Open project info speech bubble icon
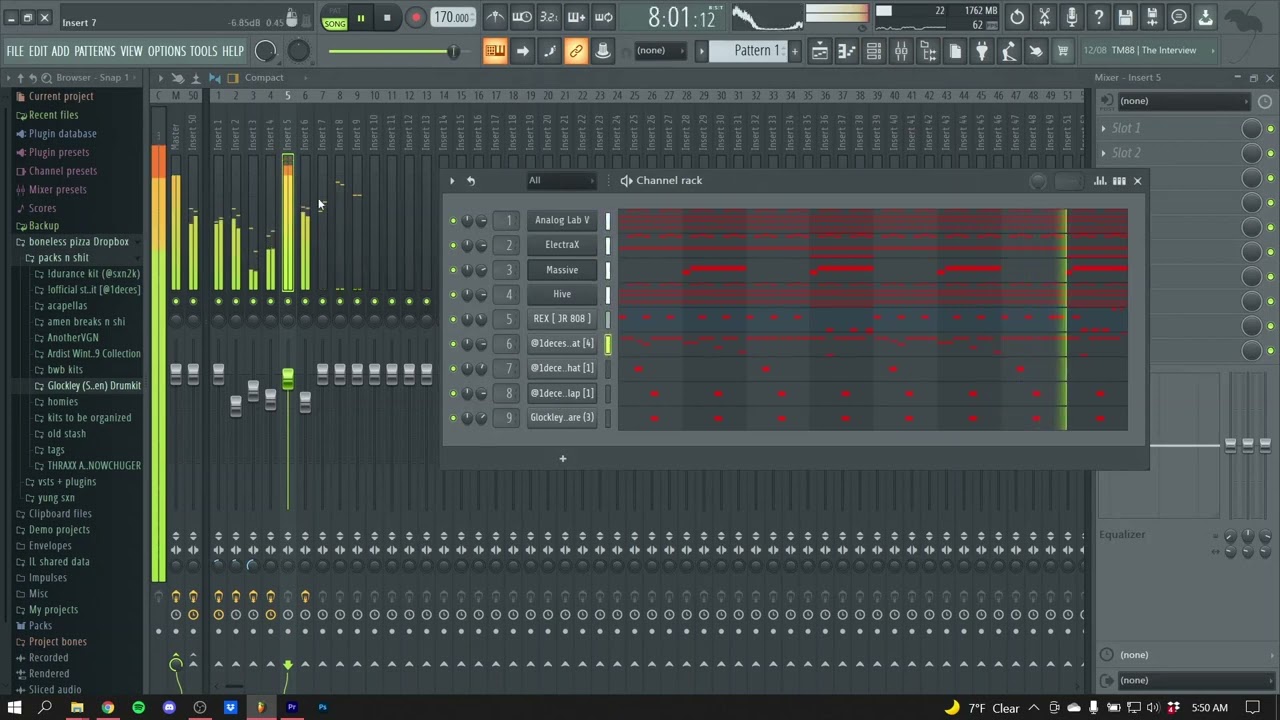Viewport: 1280px width, 720px height. (x=1179, y=17)
